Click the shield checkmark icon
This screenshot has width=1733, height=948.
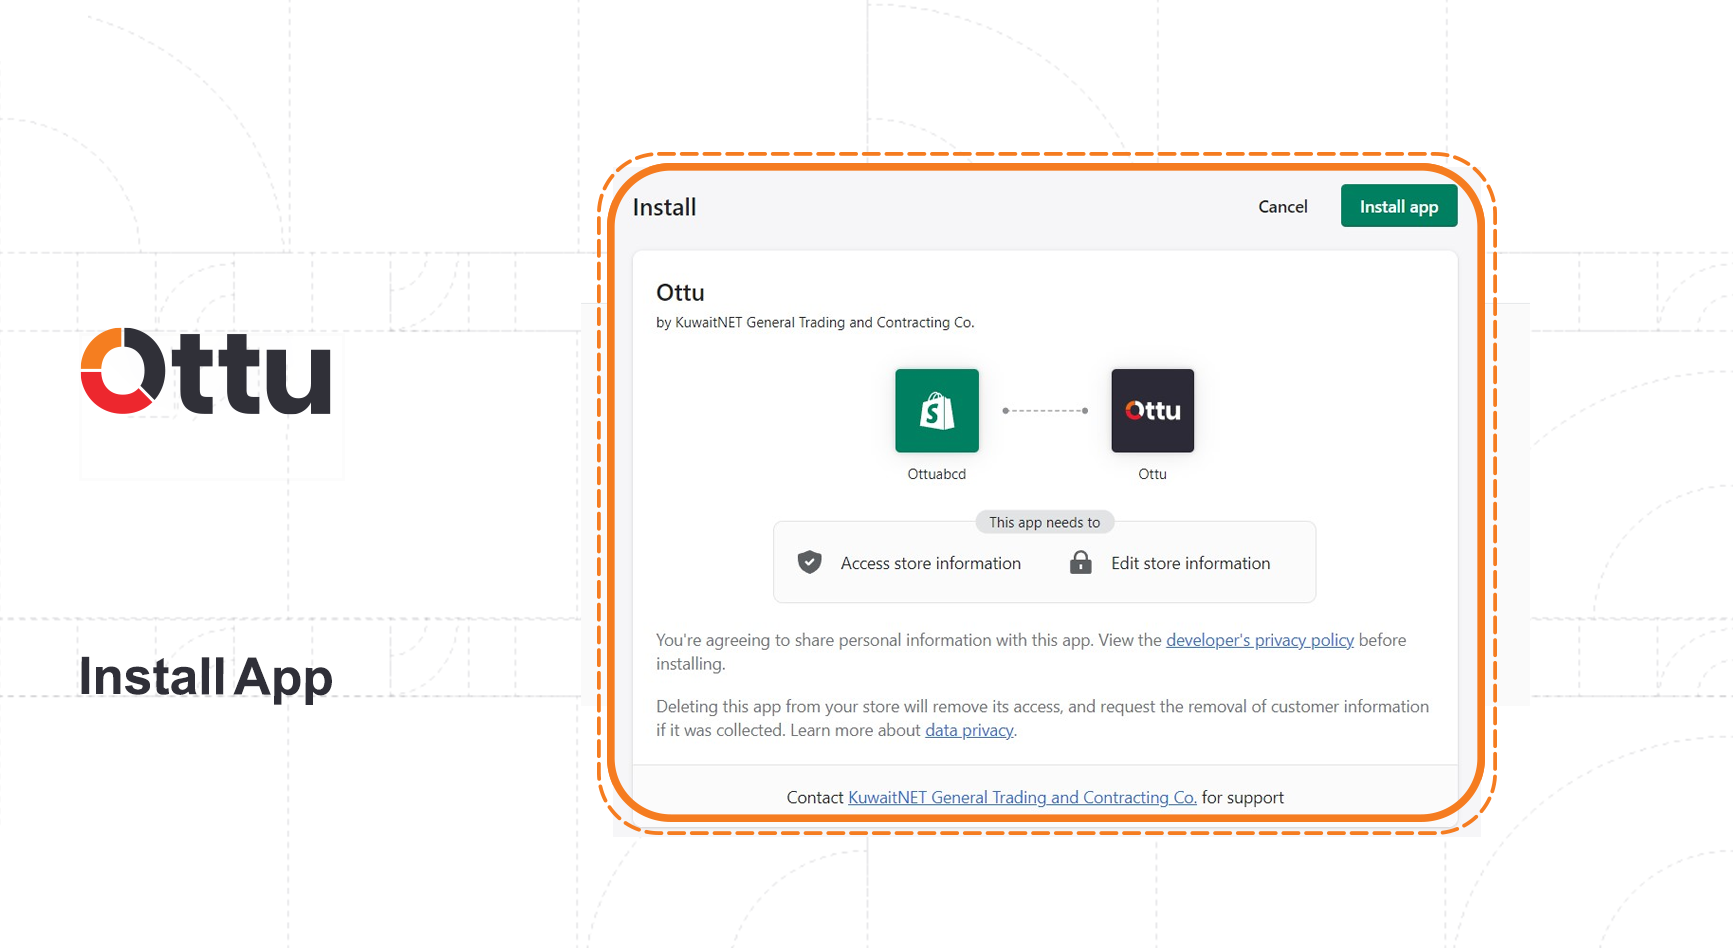809,563
